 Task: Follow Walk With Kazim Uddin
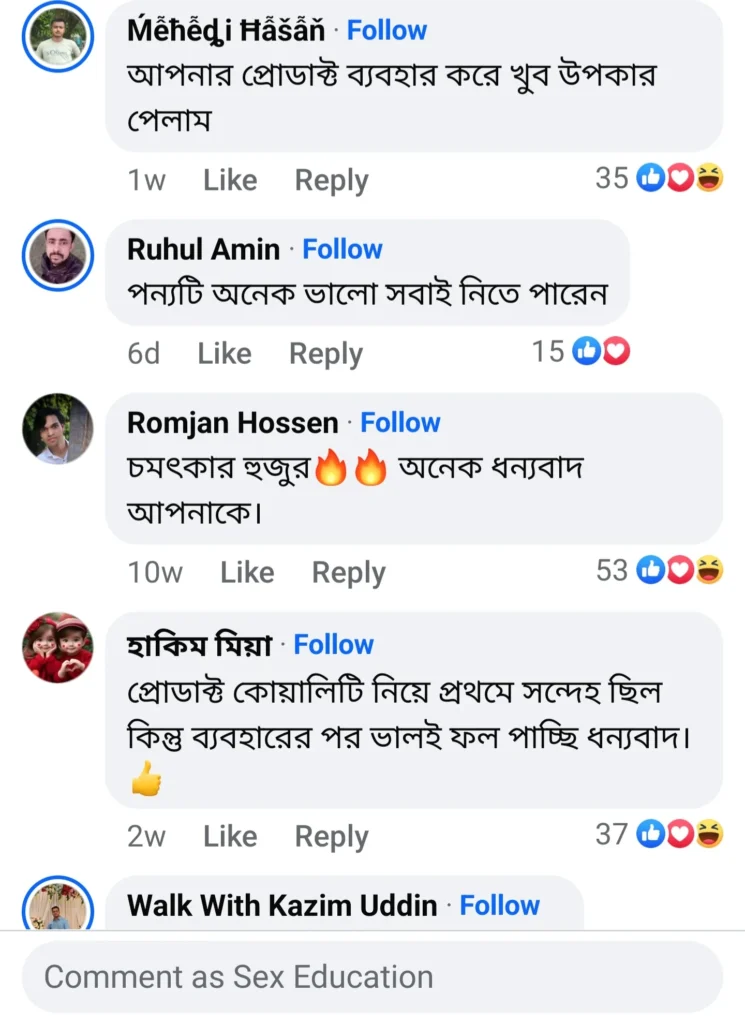(x=499, y=906)
